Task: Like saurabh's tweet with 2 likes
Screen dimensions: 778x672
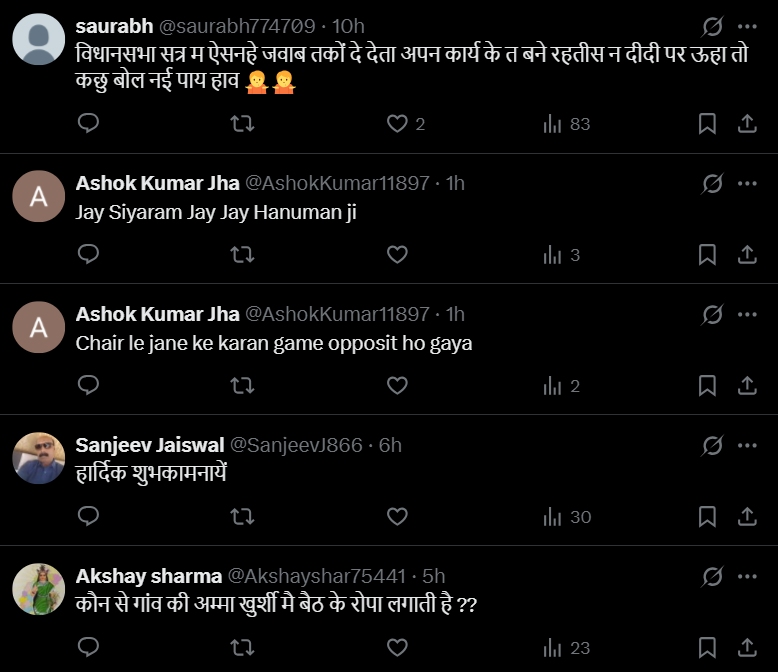Action: click(x=398, y=123)
